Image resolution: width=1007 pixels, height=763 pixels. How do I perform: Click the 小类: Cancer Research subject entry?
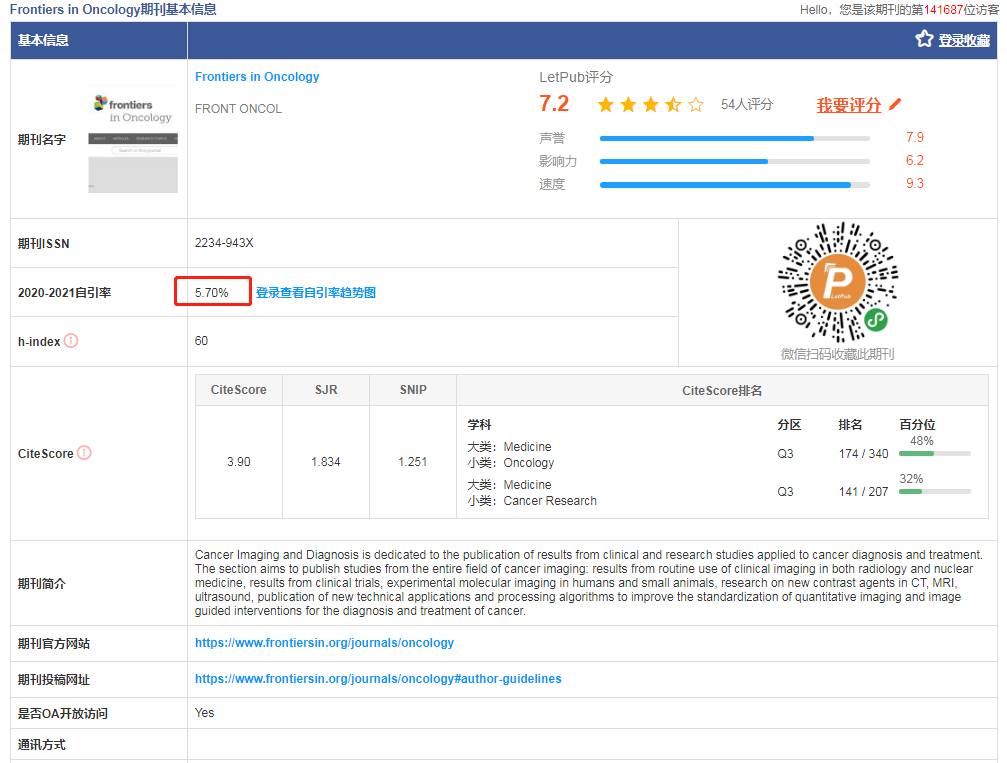(532, 500)
